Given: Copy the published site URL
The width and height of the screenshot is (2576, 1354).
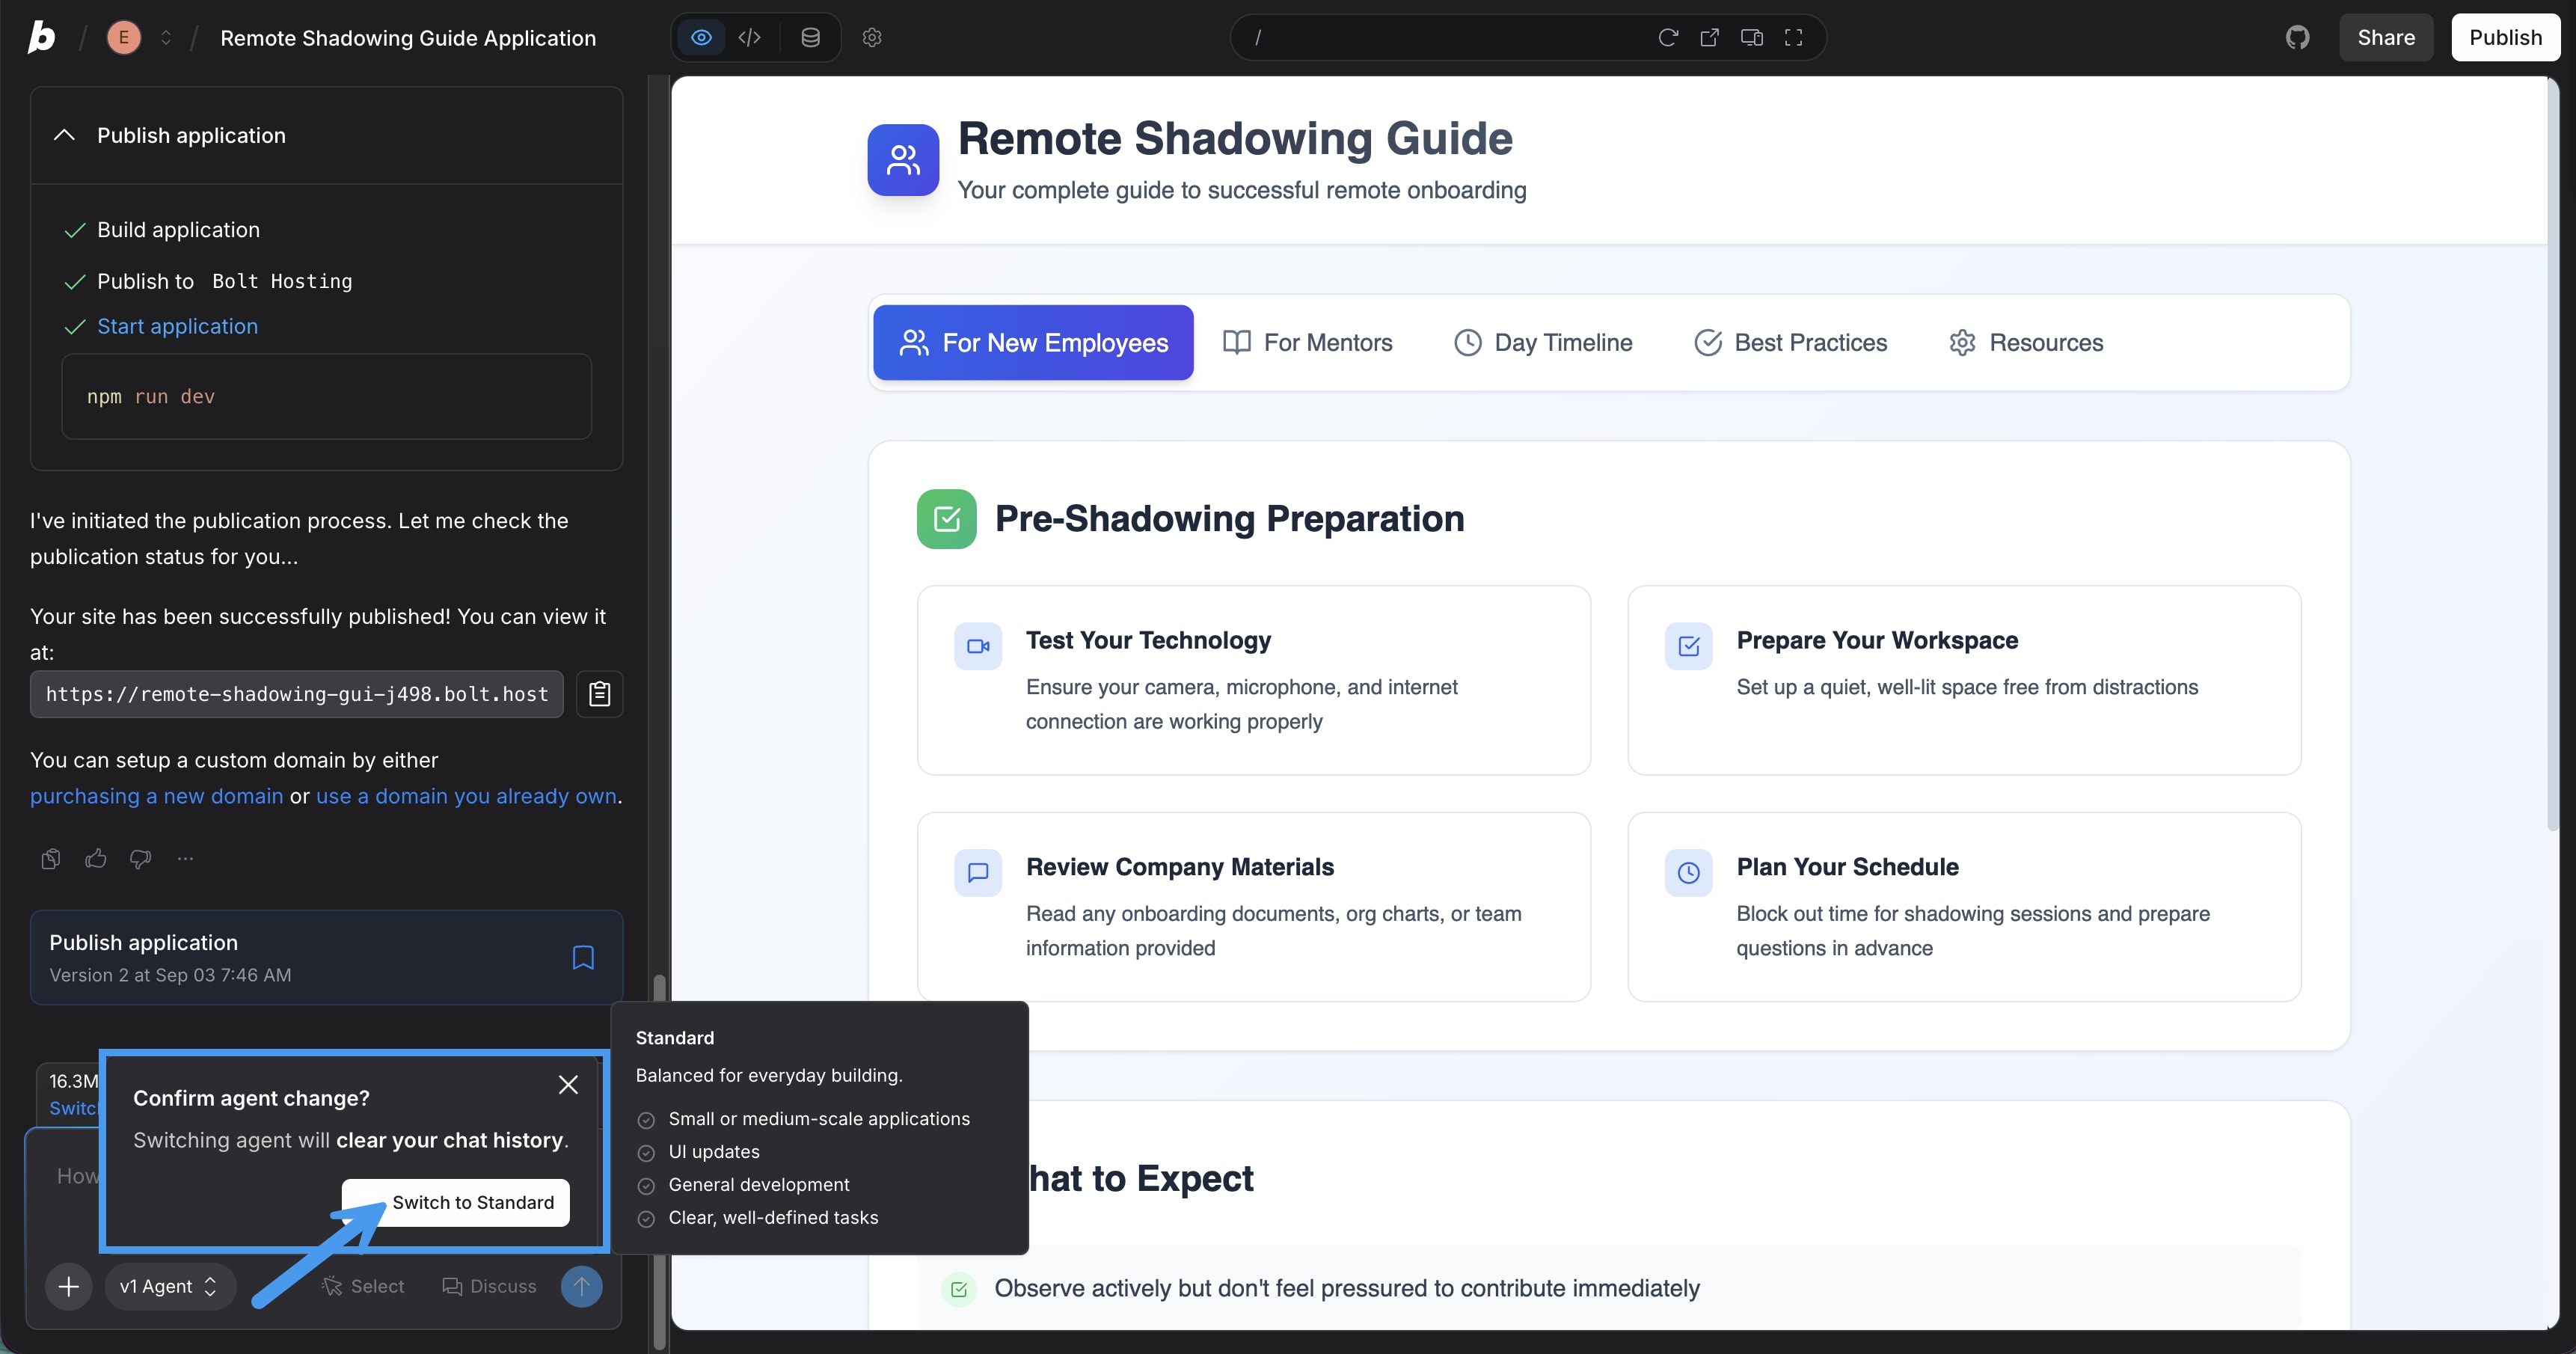Looking at the screenshot, I should [599, 694].
